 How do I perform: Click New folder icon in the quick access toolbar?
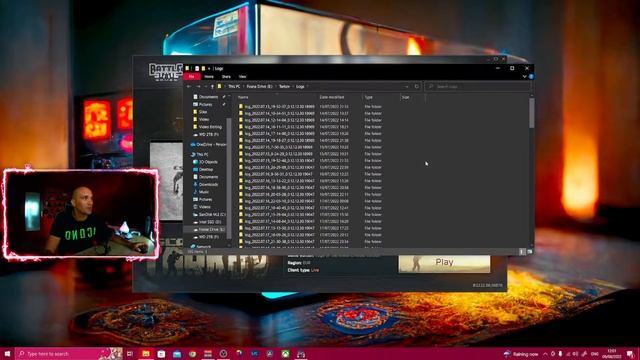203,69
